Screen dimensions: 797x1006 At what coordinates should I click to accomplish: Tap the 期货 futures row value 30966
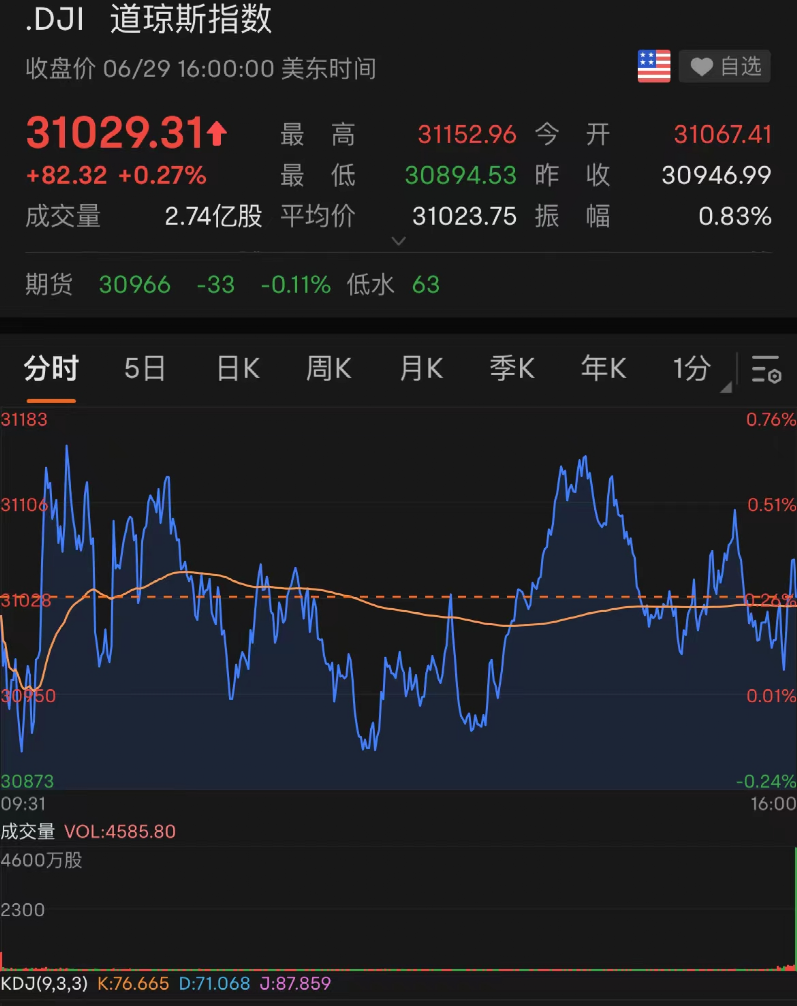coord(135,285)
